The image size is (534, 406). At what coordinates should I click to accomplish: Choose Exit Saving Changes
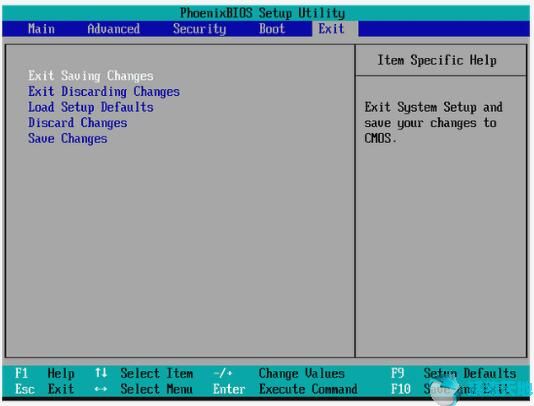(x=91, y=76)
